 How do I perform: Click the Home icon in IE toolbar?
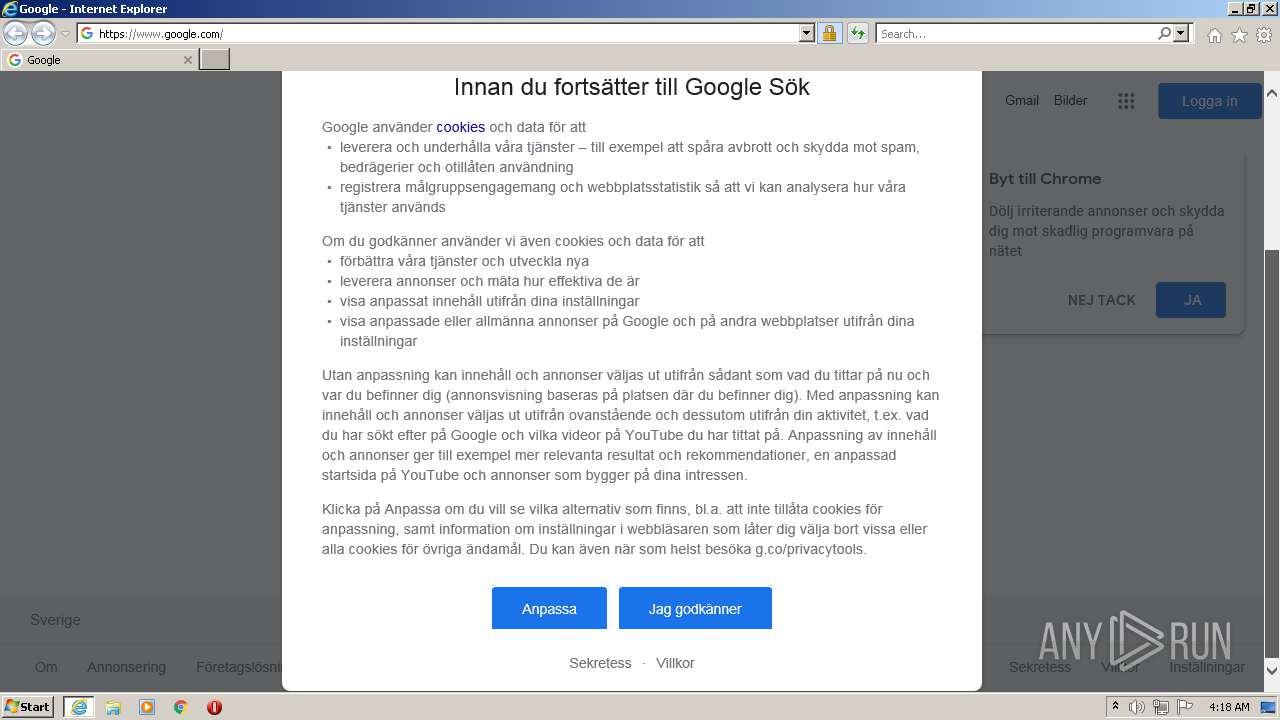pyautogui.click(x=1214, y=35)
